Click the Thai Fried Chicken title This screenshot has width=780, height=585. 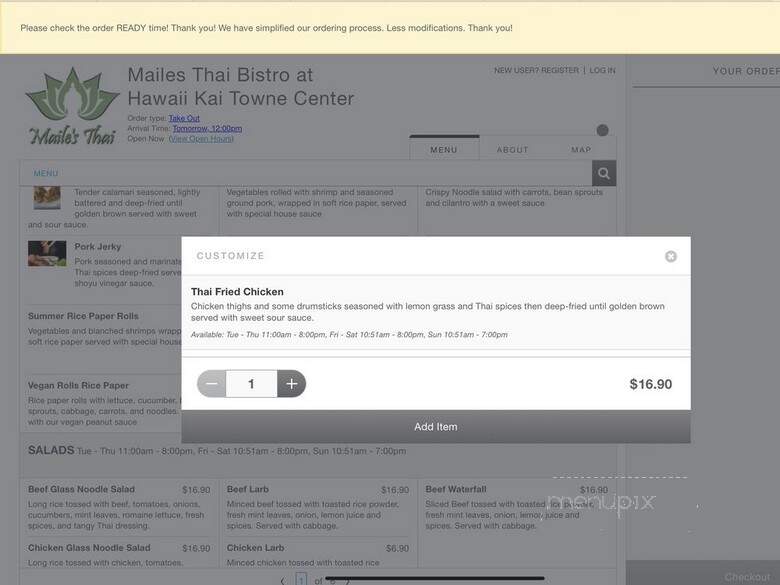click(x=237, y=292)
